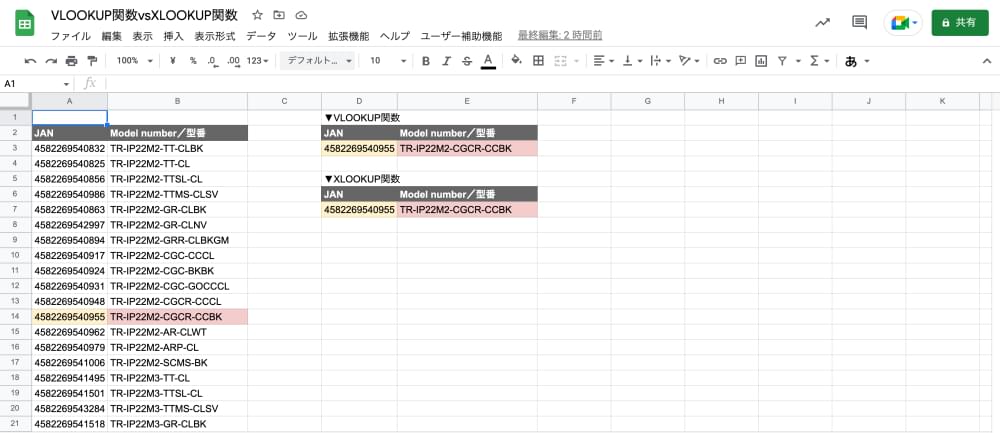
Task: Click the activity trend arrow icon
Action: click(822, 22)
